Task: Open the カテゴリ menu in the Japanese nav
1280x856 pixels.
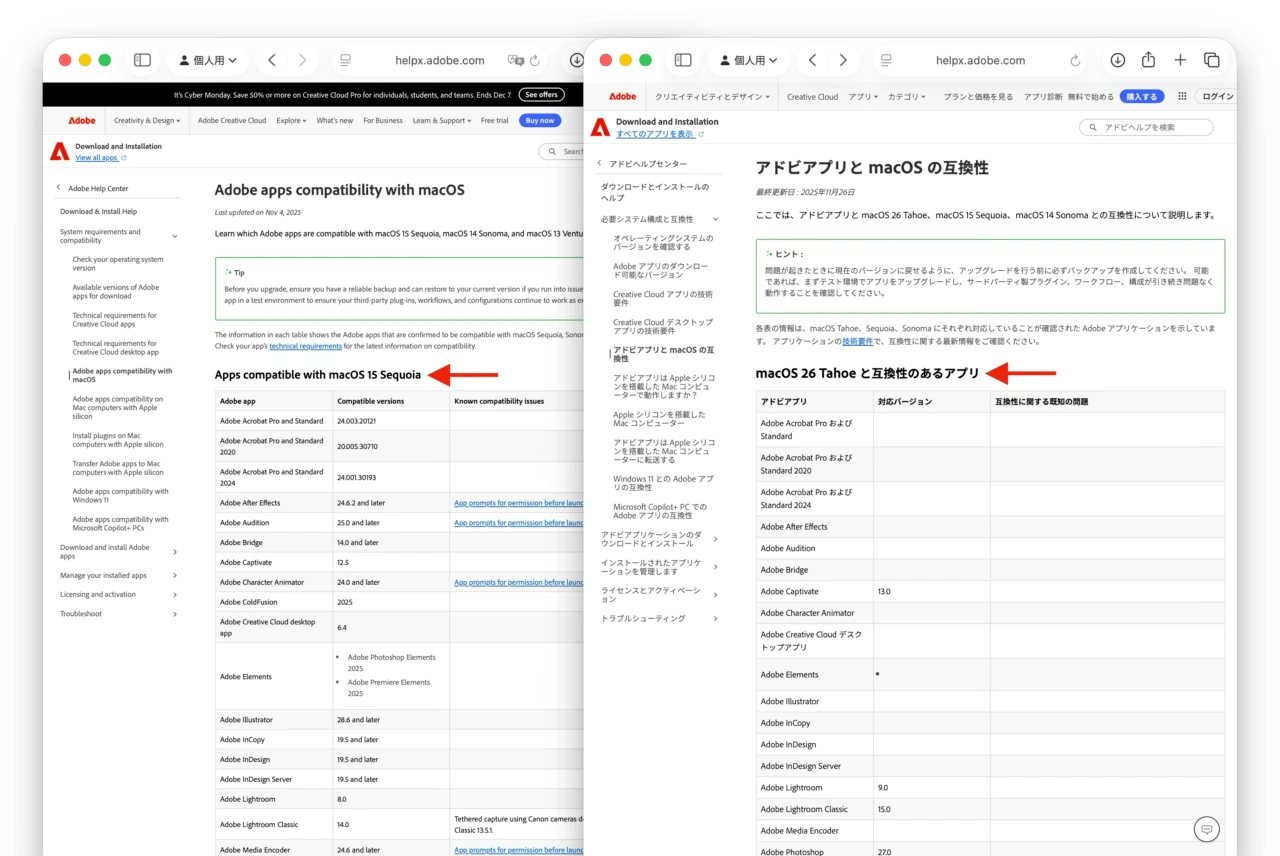Action: pos(904,96)
